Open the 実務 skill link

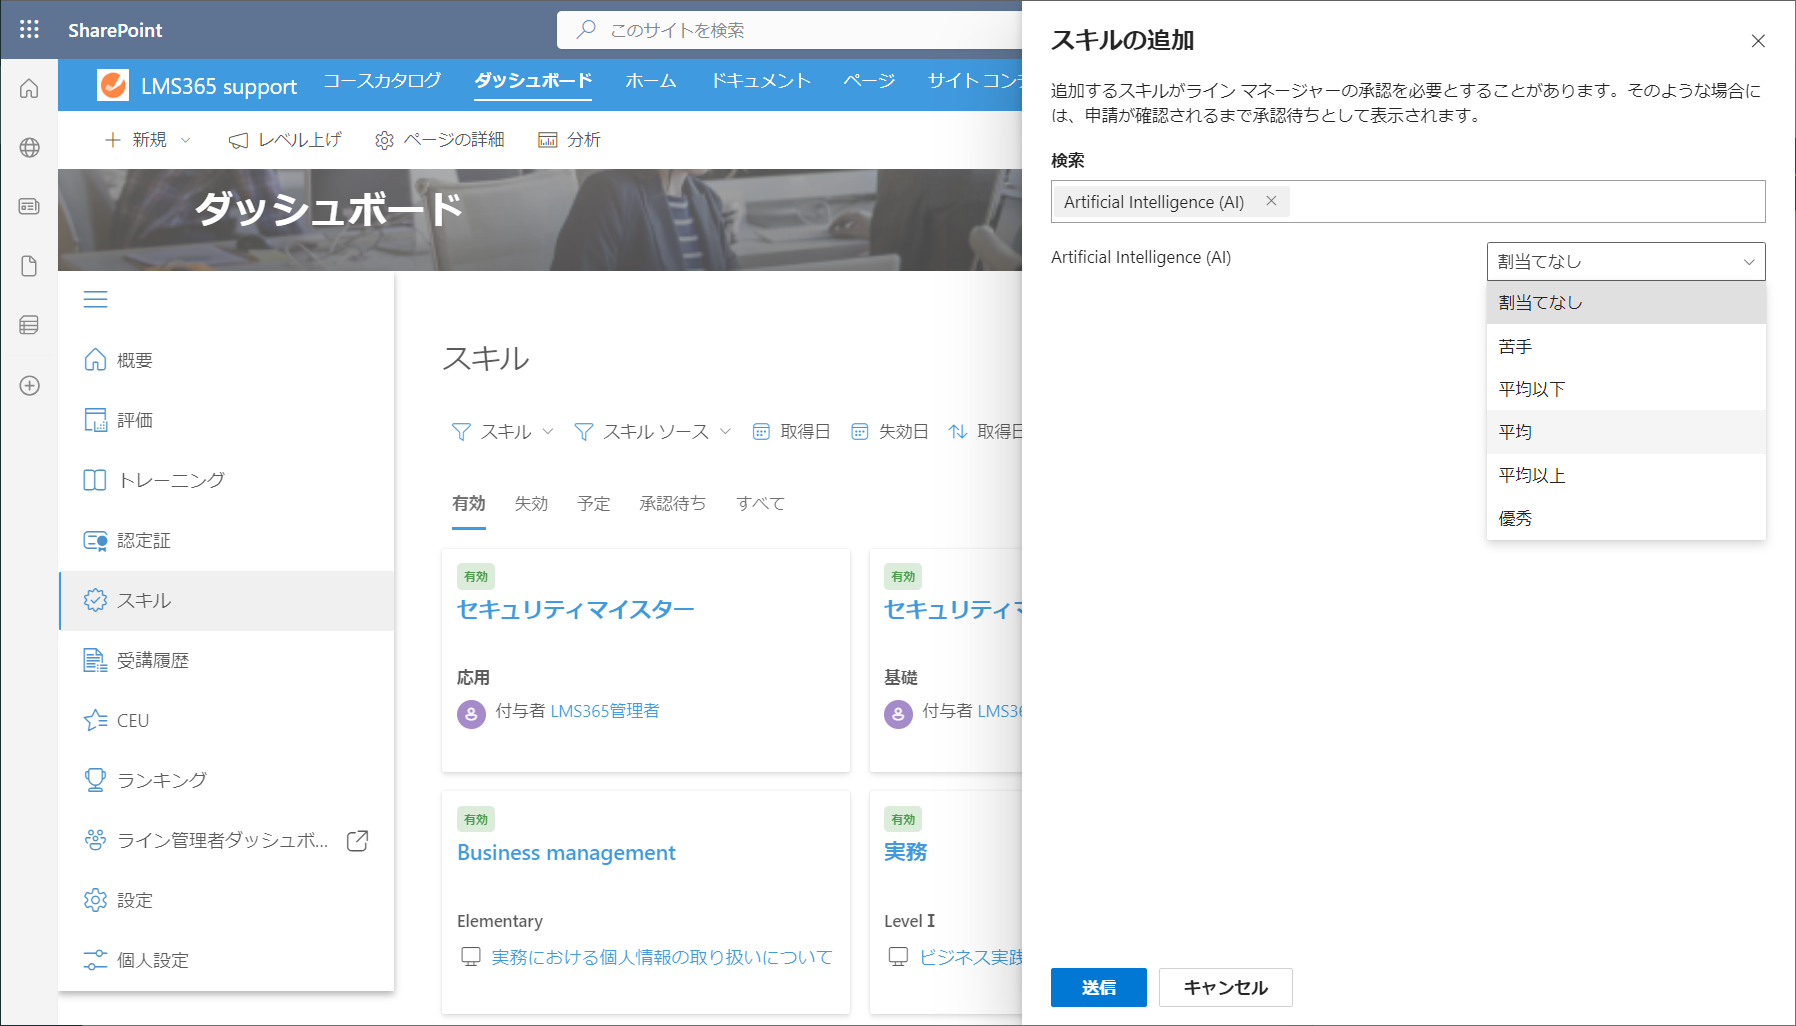pyautogui.click(x=905, y=852)
